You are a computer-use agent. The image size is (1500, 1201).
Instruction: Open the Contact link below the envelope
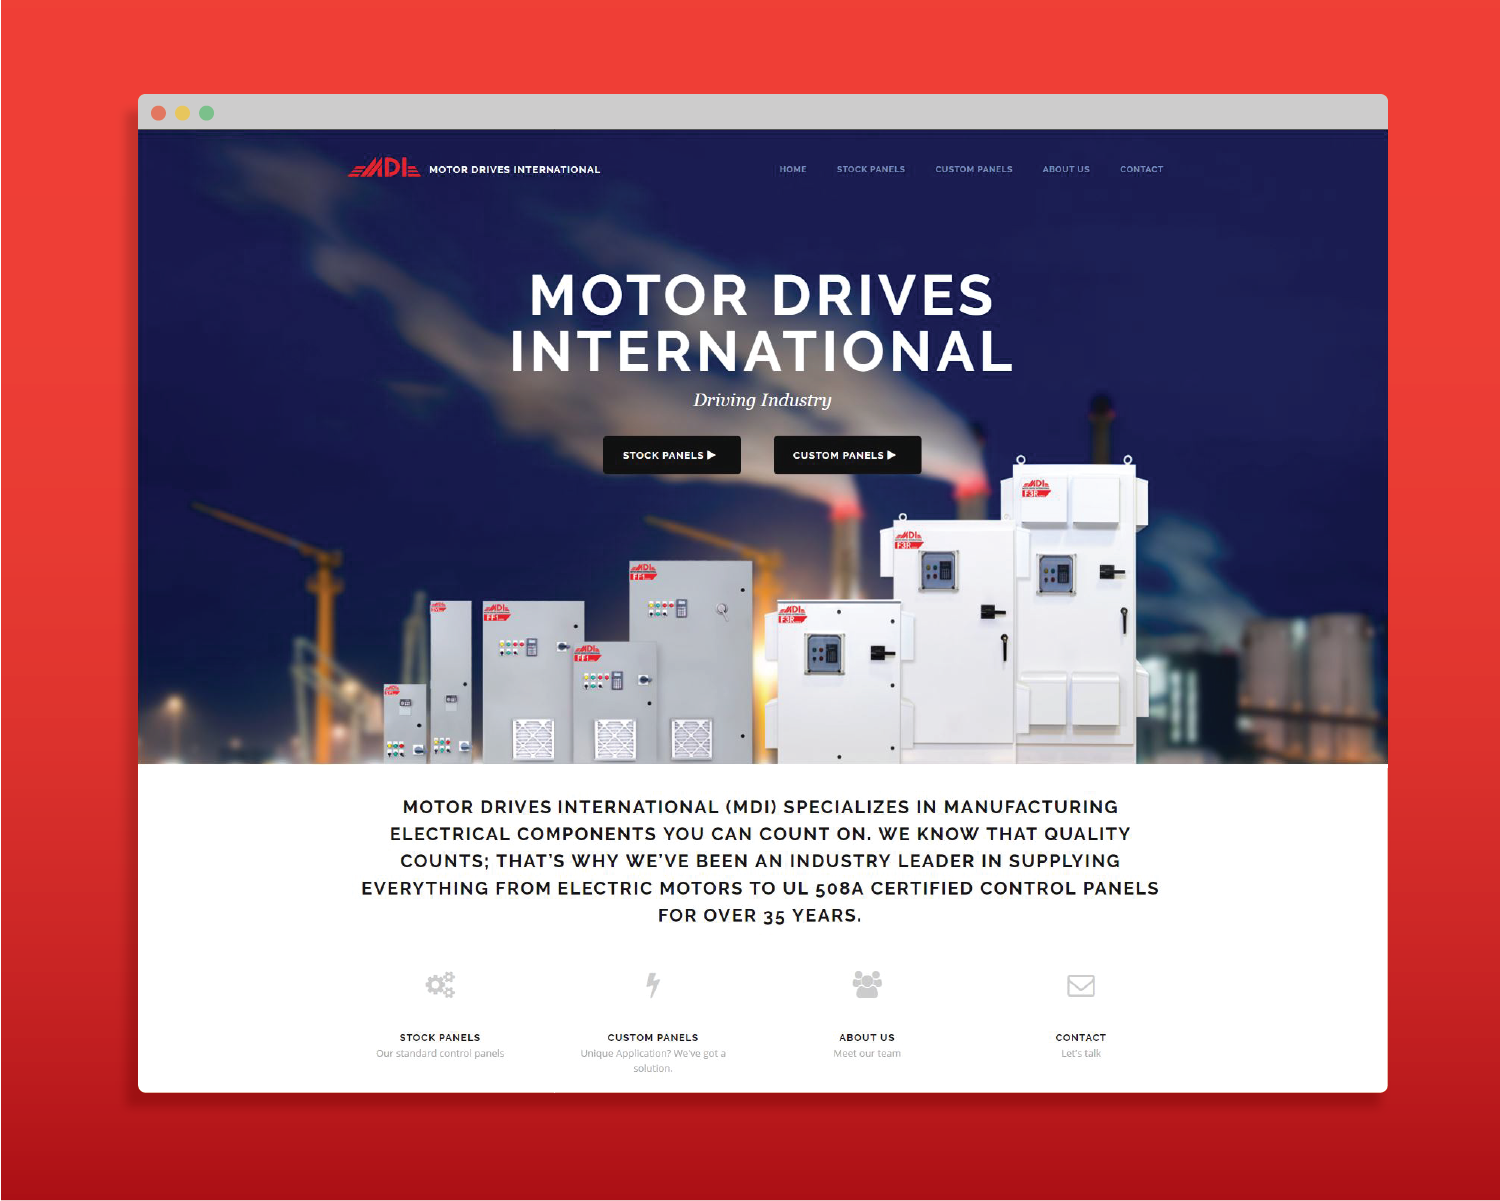tap(1081, 1037)
